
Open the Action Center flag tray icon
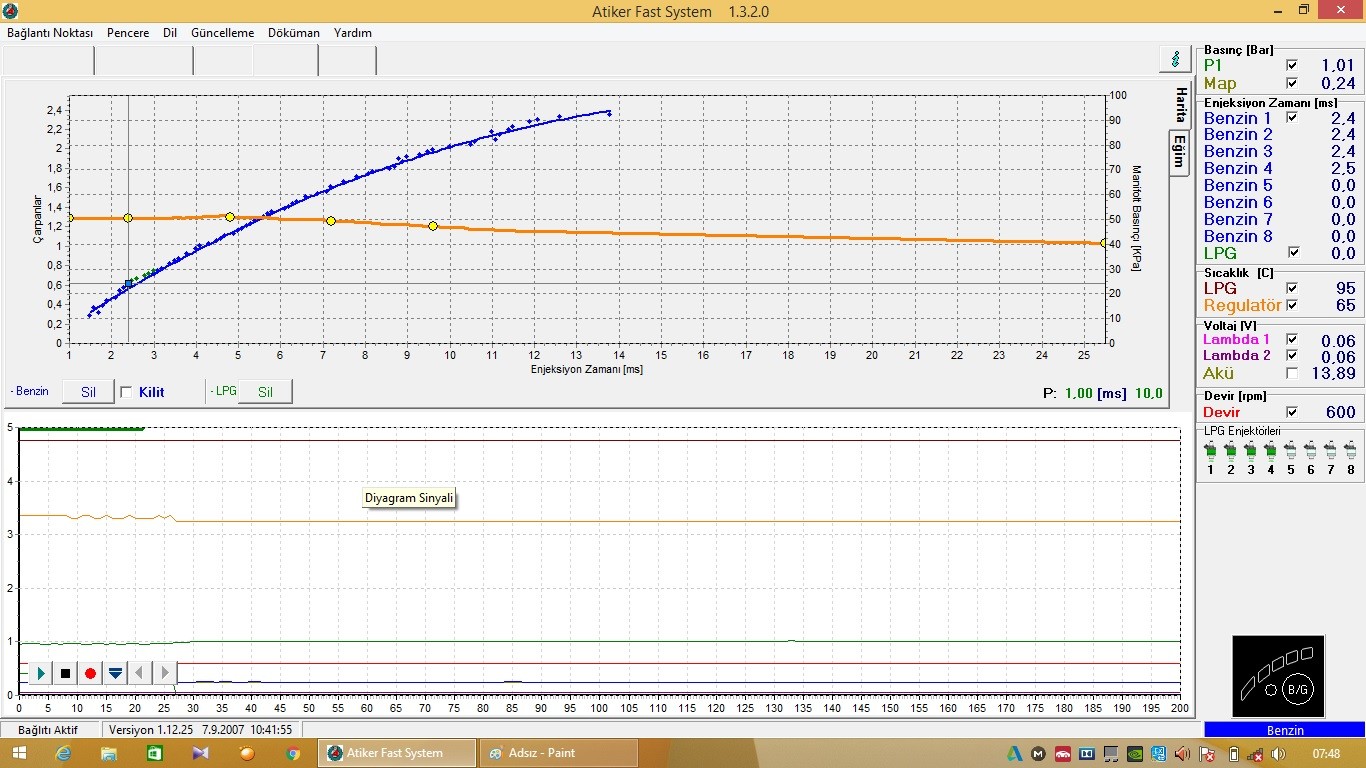pos(1208,753)
